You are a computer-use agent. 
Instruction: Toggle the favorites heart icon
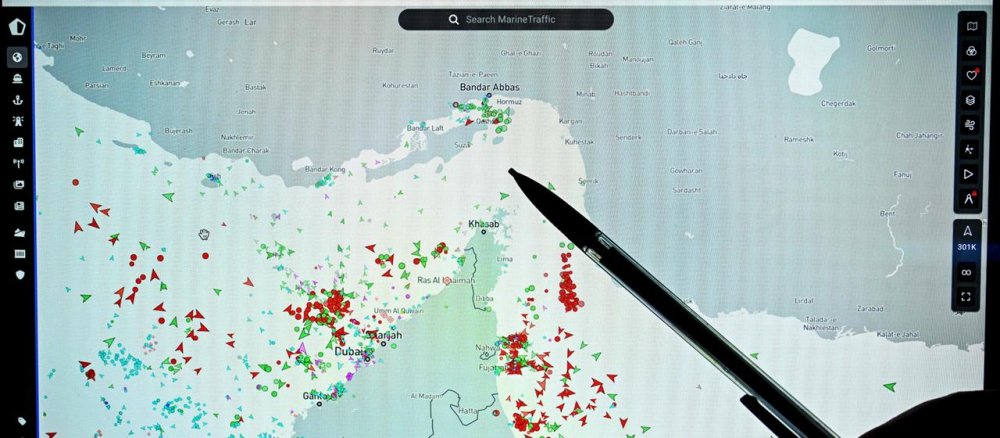coord(968,75)
